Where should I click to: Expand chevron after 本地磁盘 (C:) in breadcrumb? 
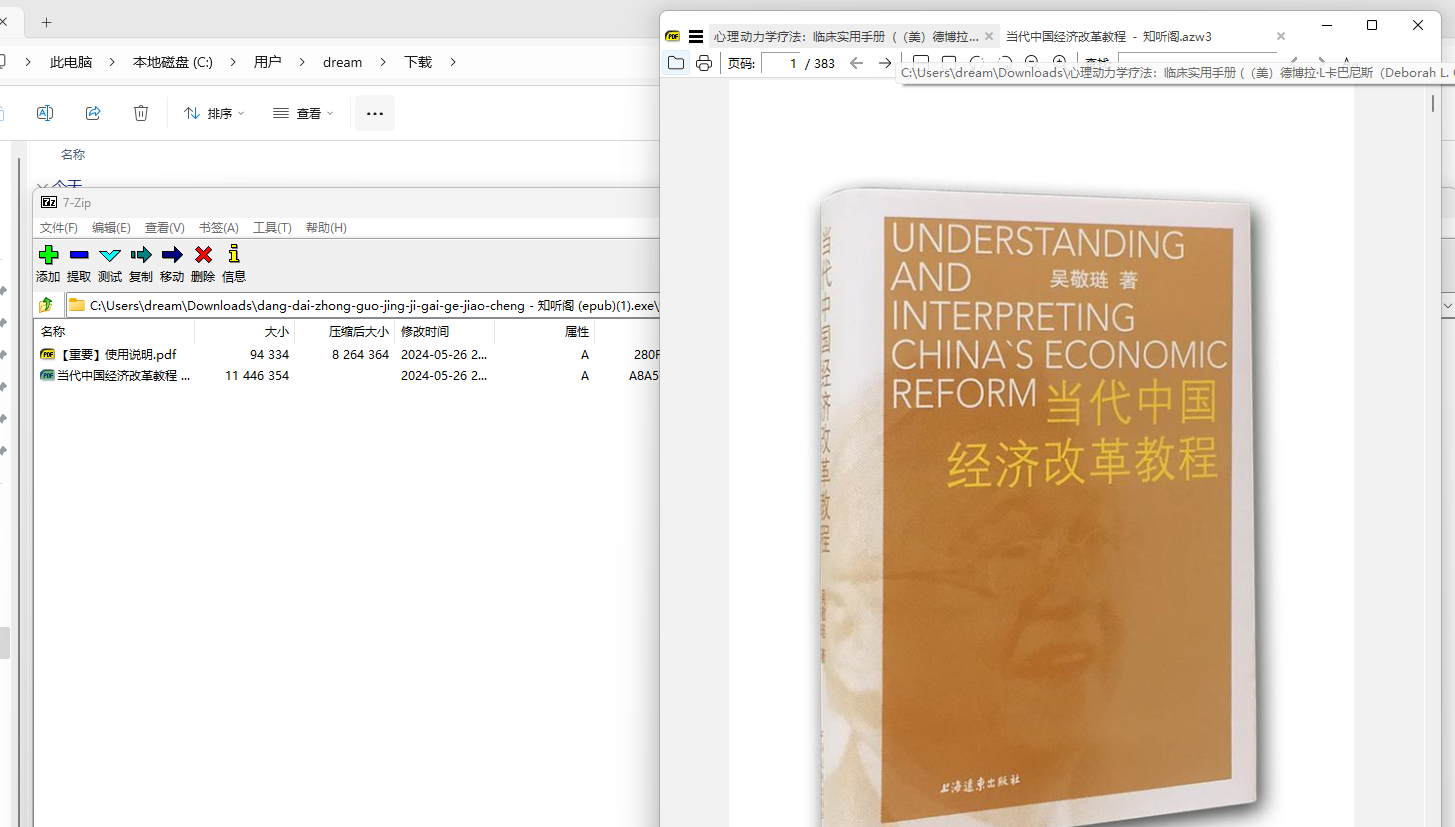[233, 62]
